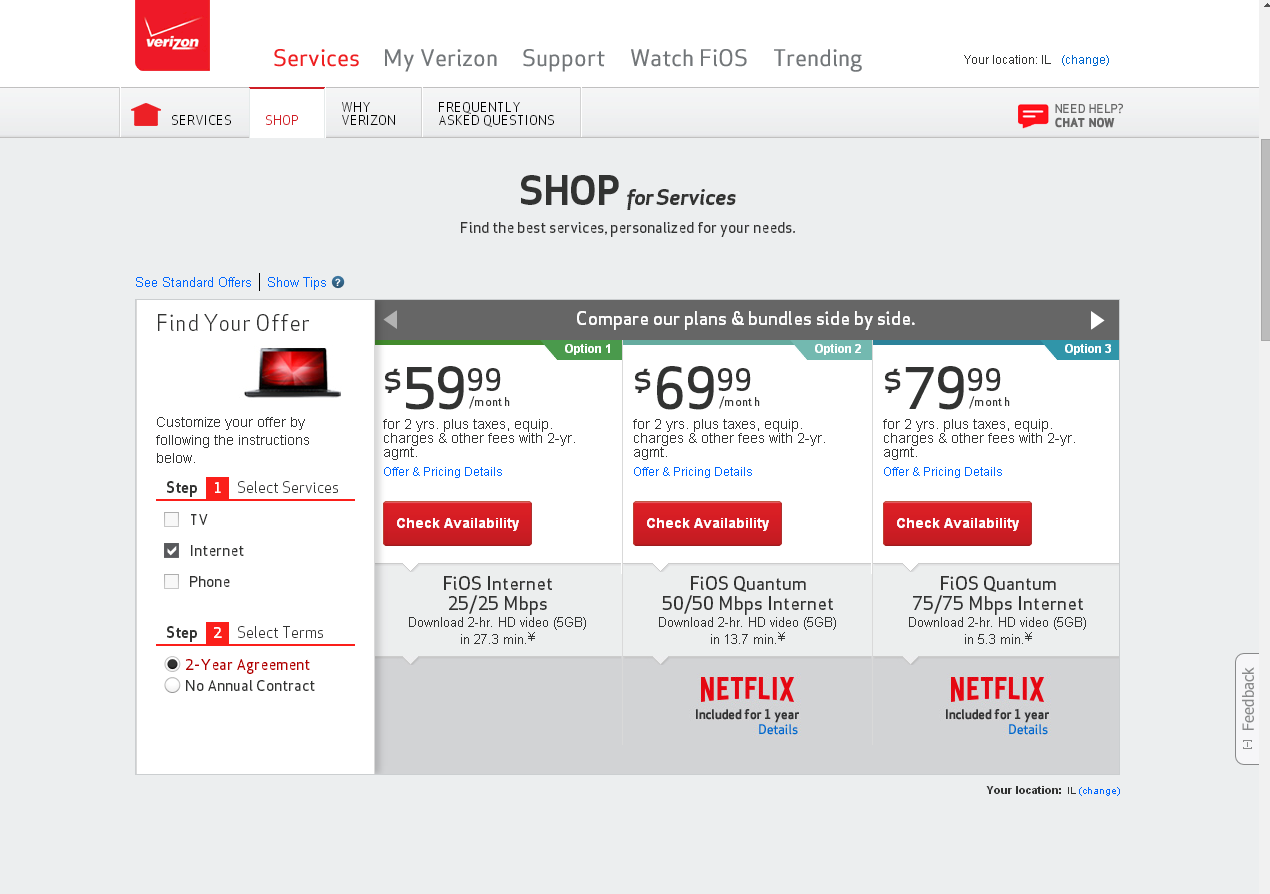The width and height of the screenshot is (1270, 894).
Task: Click the Option 1 green label tab
Action: (x=584, y=350)
